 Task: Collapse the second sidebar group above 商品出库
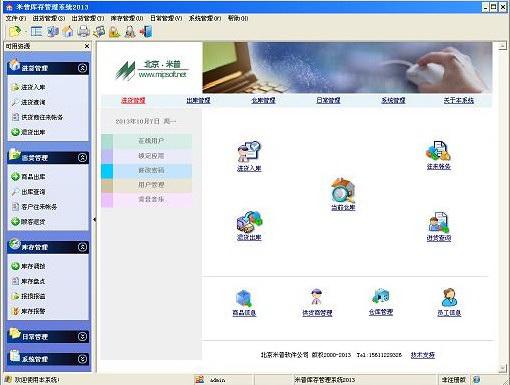[x=82, y=157]
